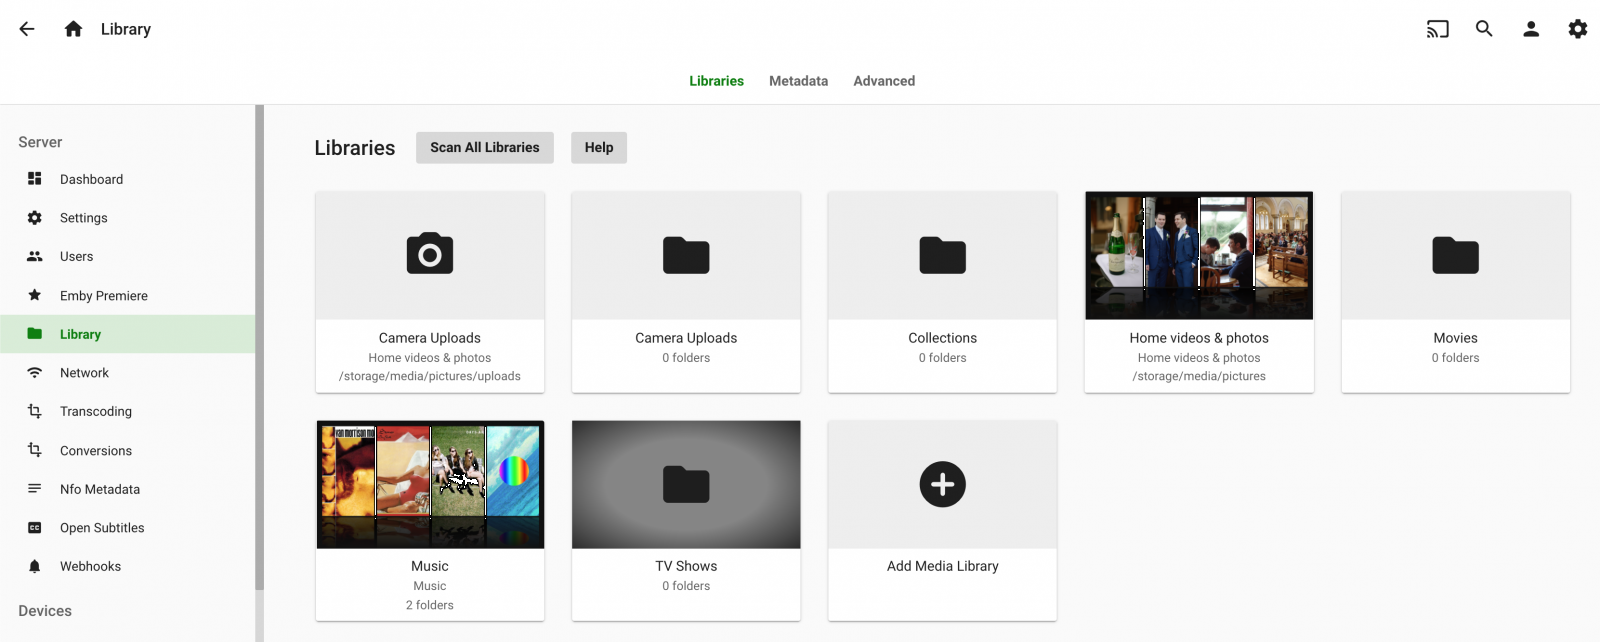The image size is (1600, 642).
Task: Click the Webhooks bell icon
Action: pos(35,566)
